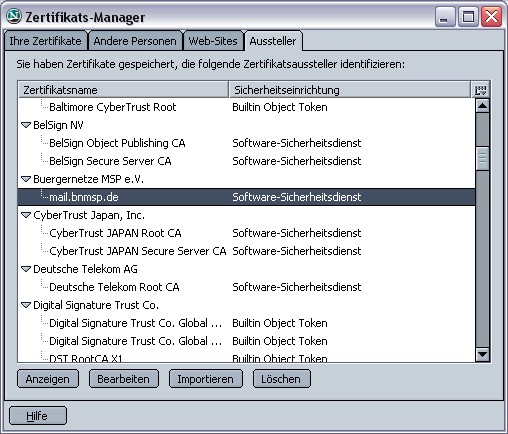The height and width of the screenshot is (434, 508).
Task: Collapse CyberTrust Japan, Inc. group
Action: click(x=26, y=215)
